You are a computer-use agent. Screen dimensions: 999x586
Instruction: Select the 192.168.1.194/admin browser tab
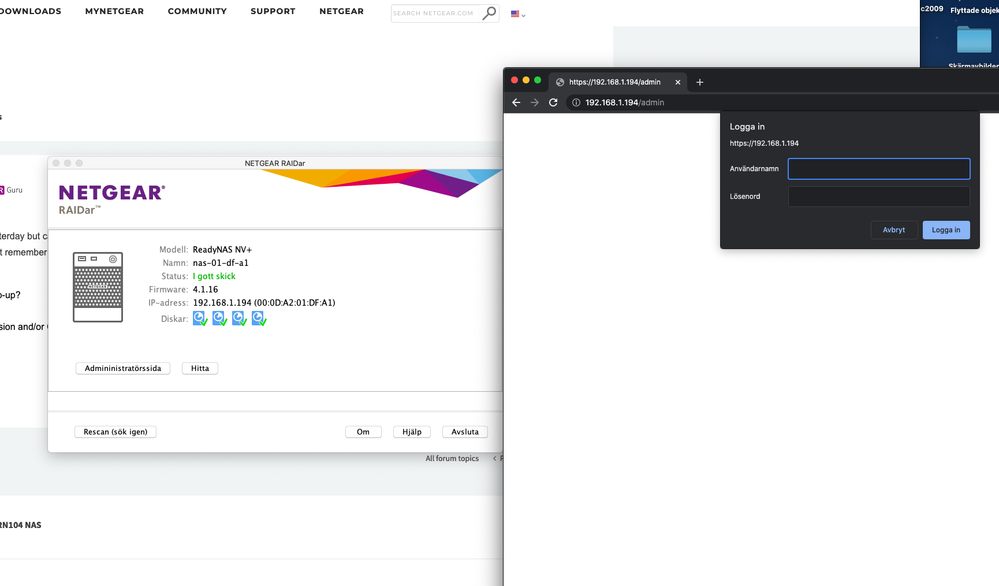[x=615, y=82]
